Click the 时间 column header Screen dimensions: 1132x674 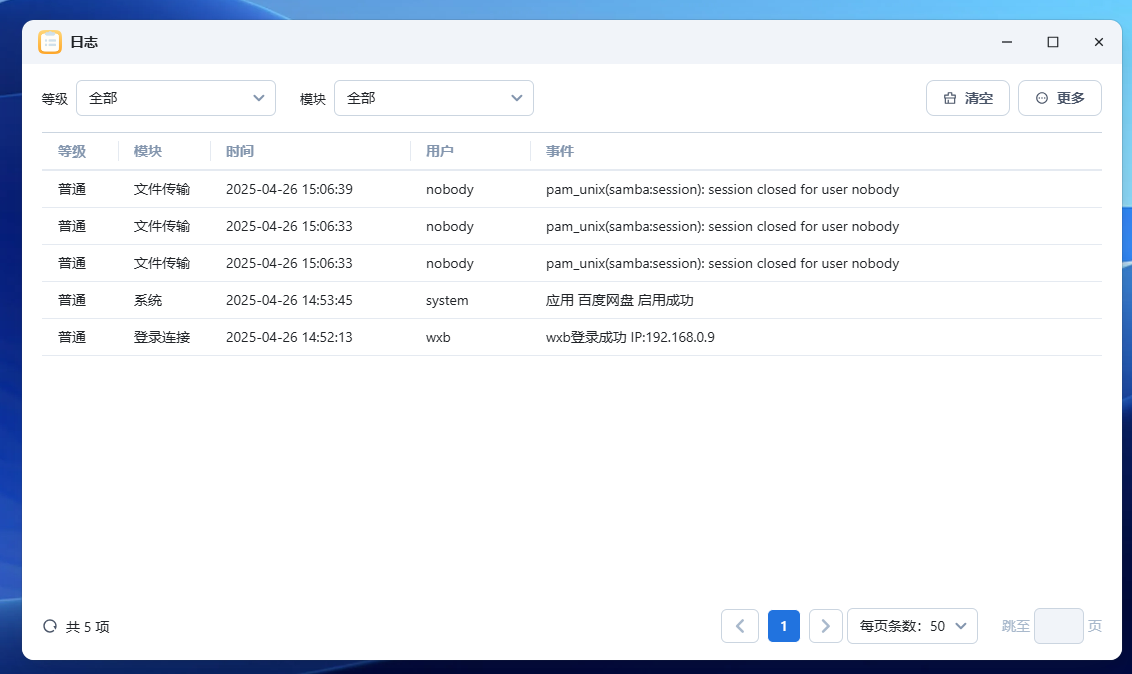(x=240, y=152)
